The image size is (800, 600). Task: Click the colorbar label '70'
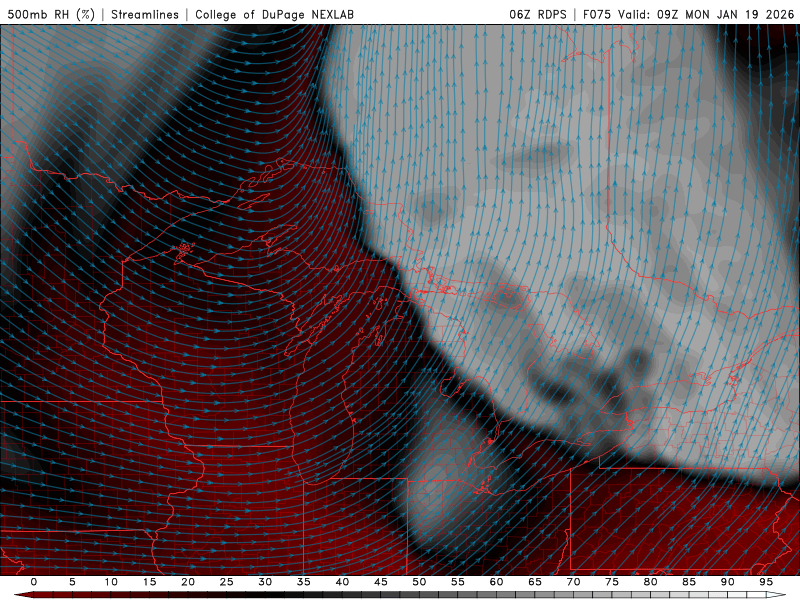pos(573,582)
